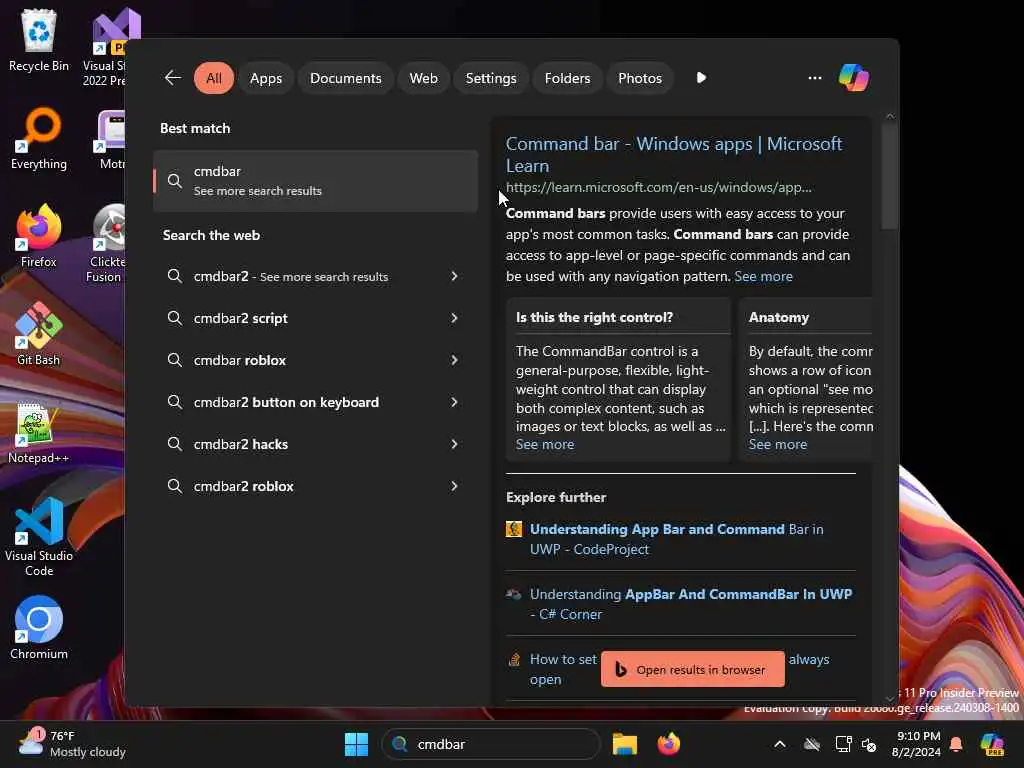
Task: Click Open results in browser button
Action: (x=692, y=669)
